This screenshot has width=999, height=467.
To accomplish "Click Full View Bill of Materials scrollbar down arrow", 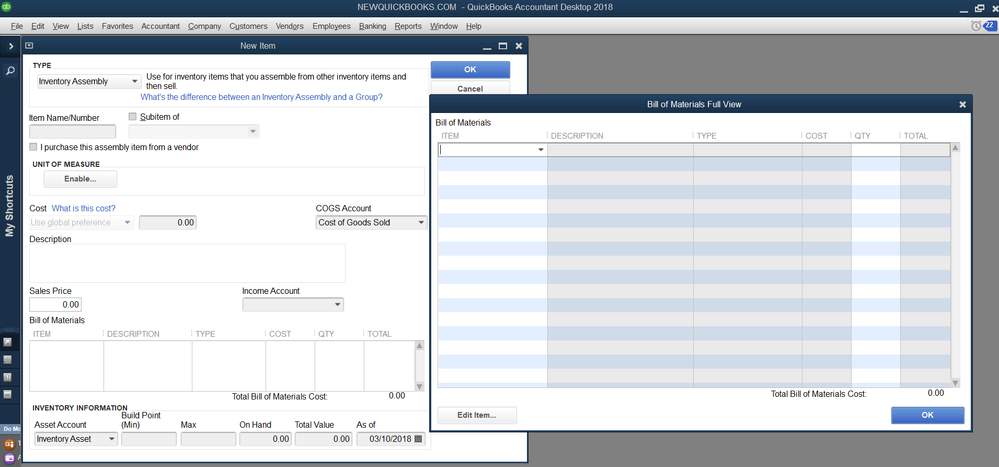I will pyautogui.click(x=955, y=382).
